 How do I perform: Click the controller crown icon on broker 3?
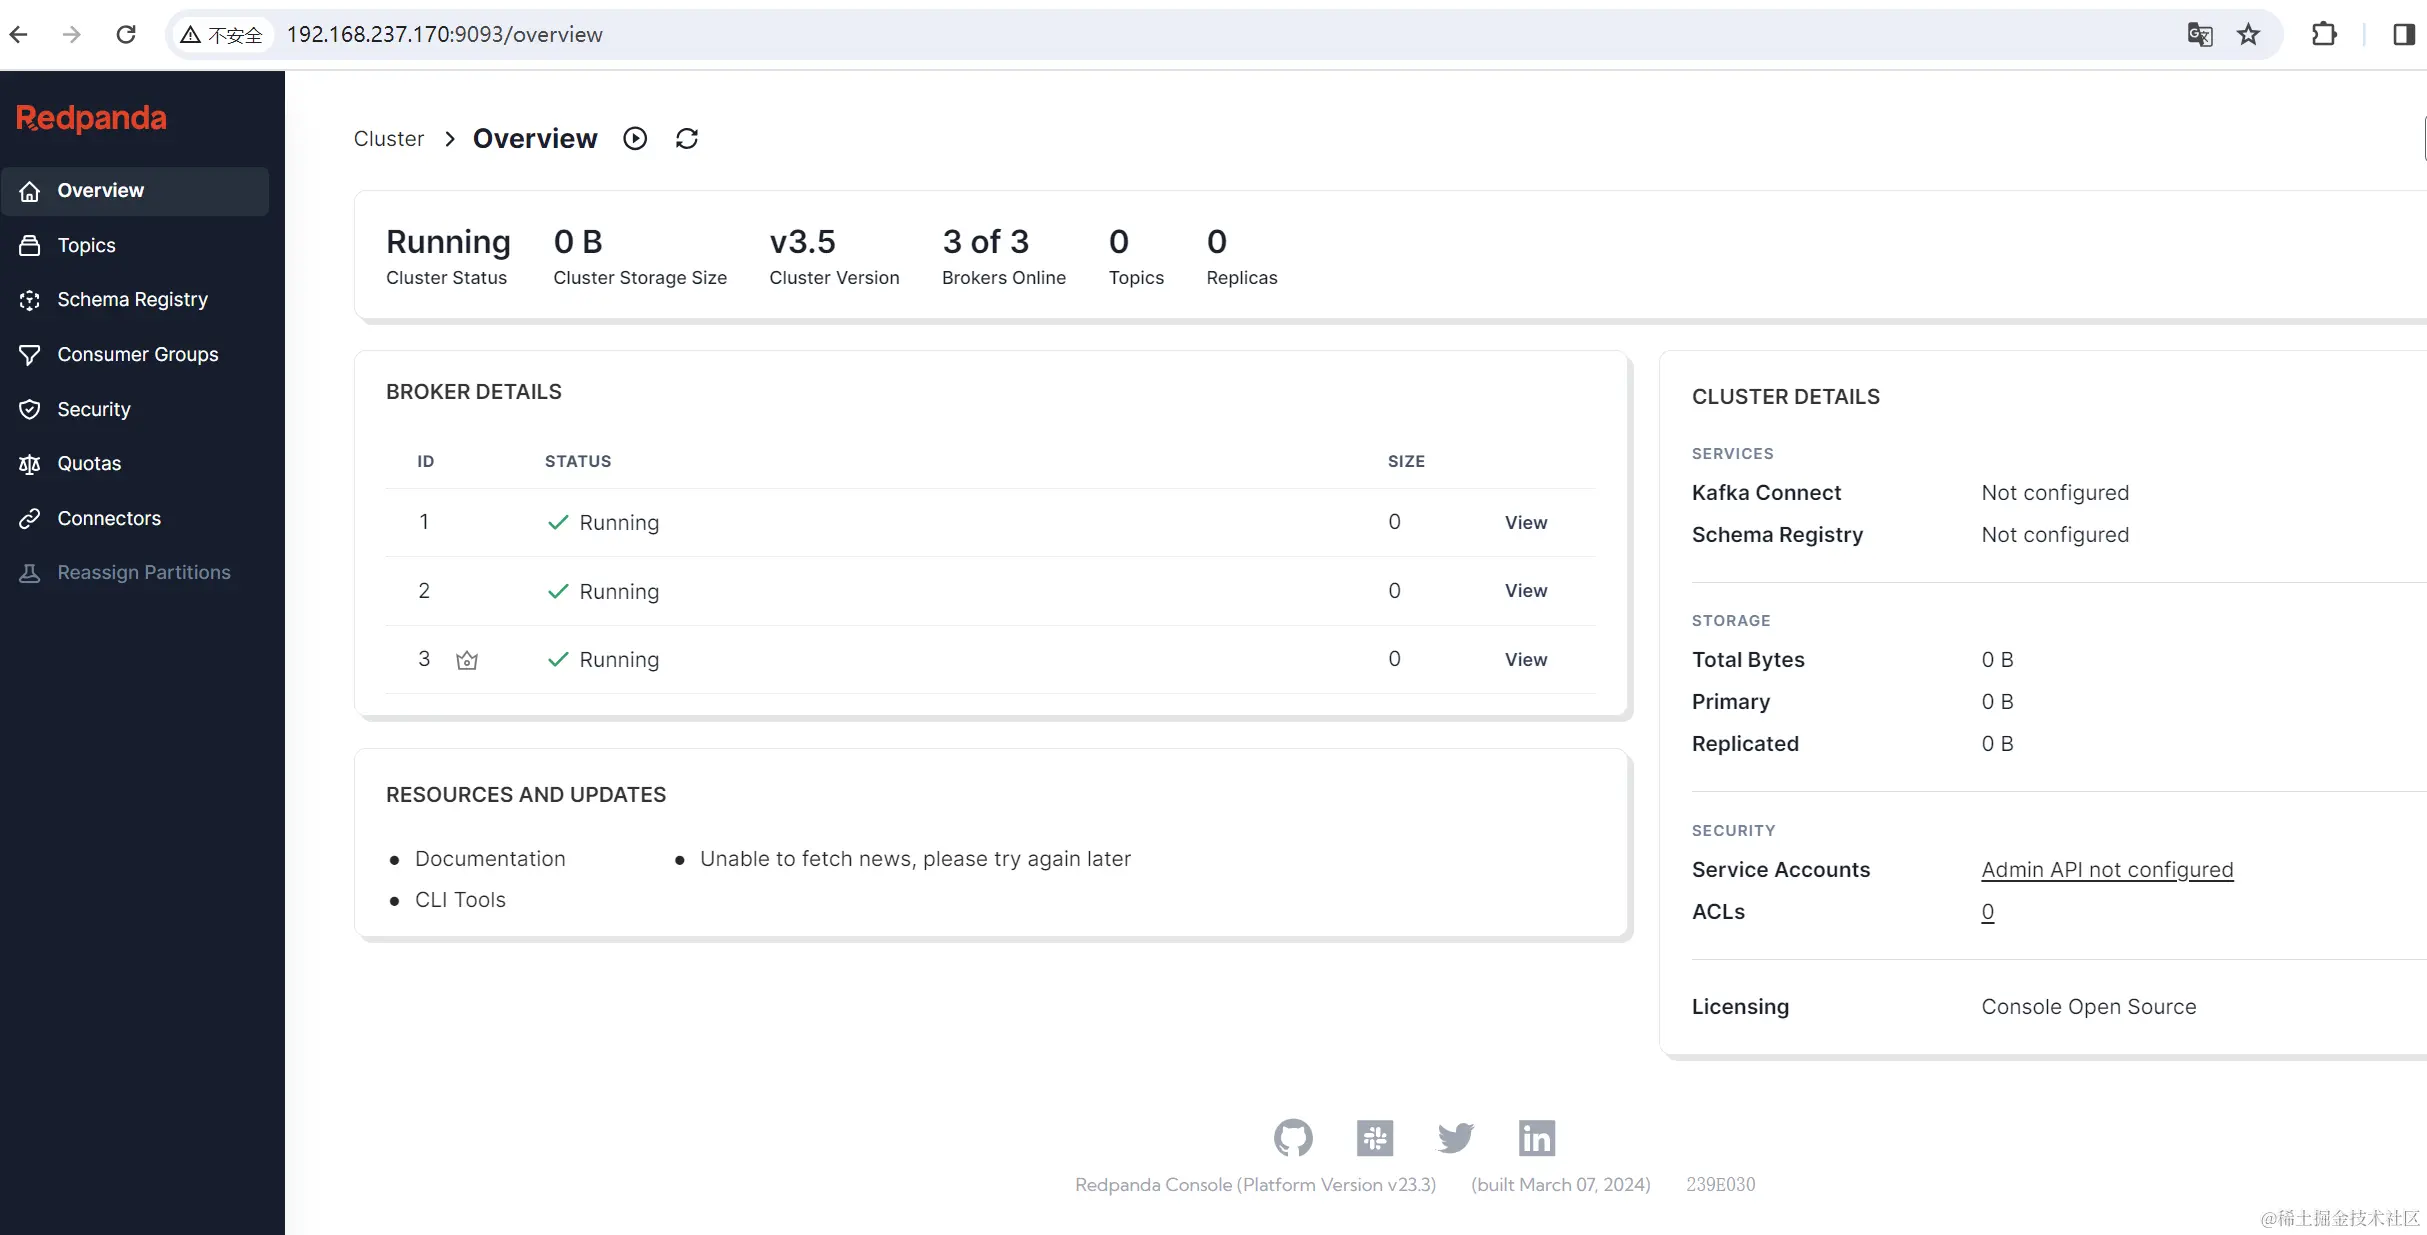point(467,660)
